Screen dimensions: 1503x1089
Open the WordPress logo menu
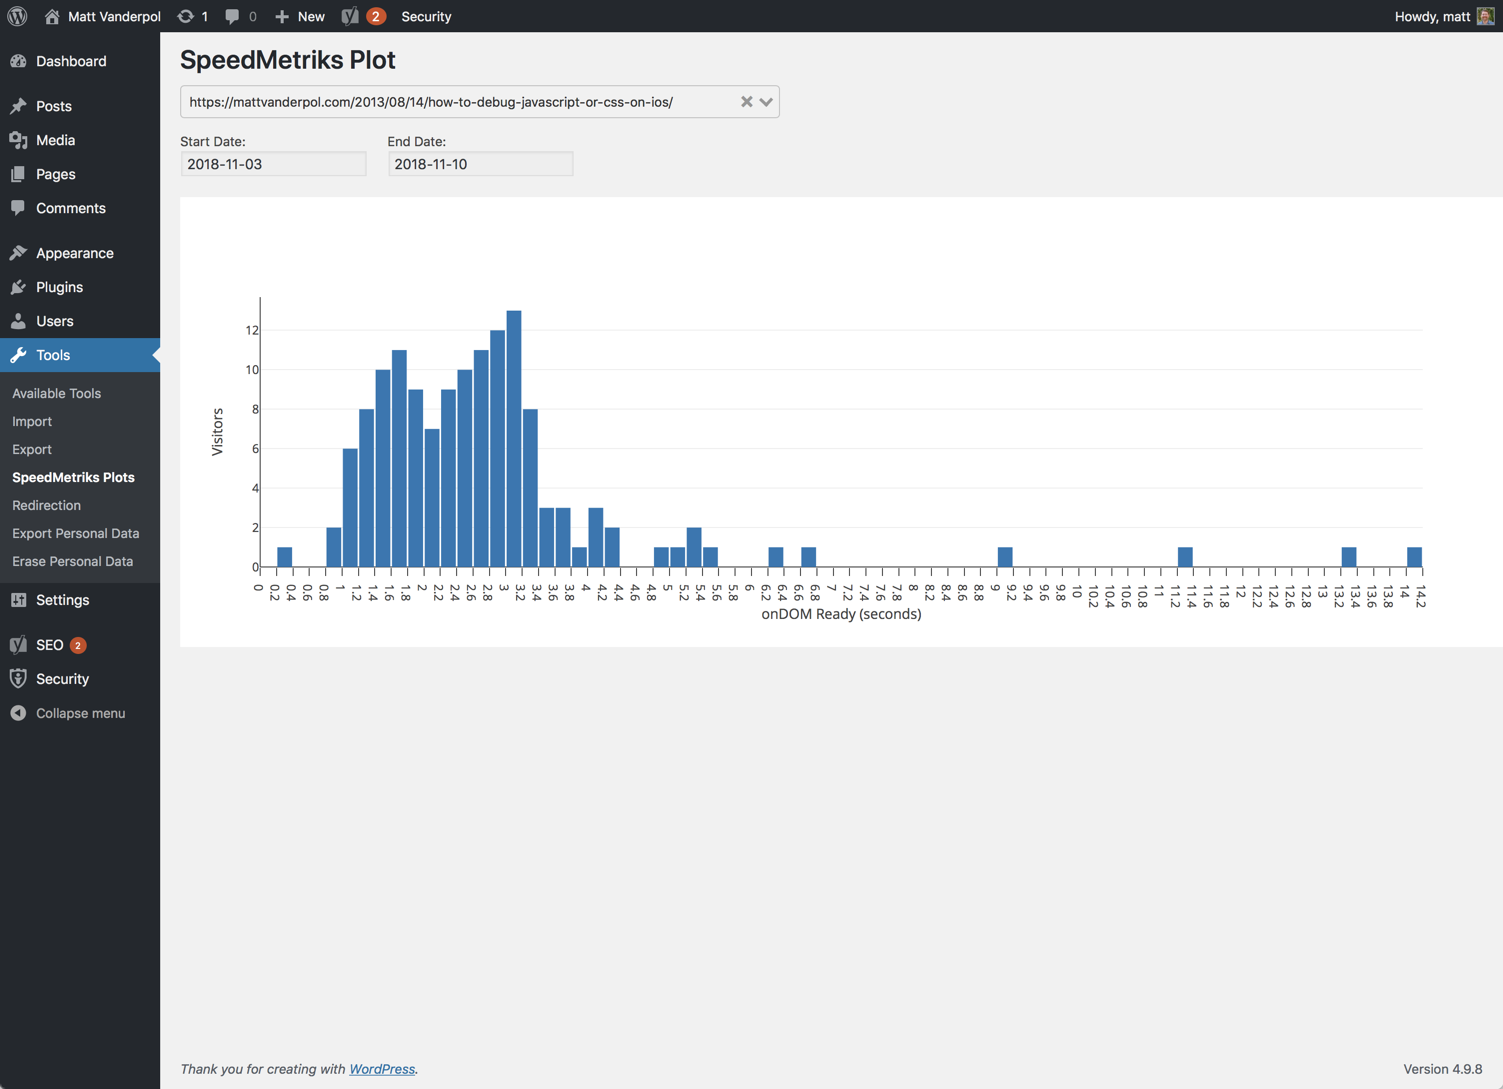(17, 16)
